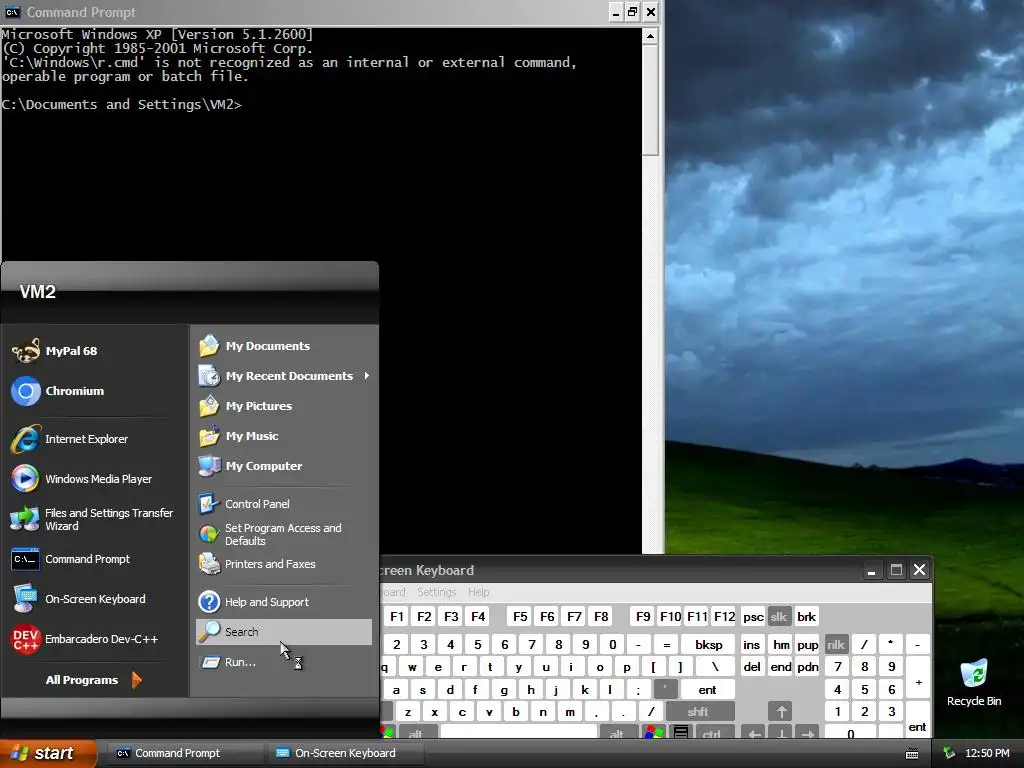The width and height of the screenshot is (1024, 768).
Task: Click the application menu key icon
Action: [x=680, y=733]
